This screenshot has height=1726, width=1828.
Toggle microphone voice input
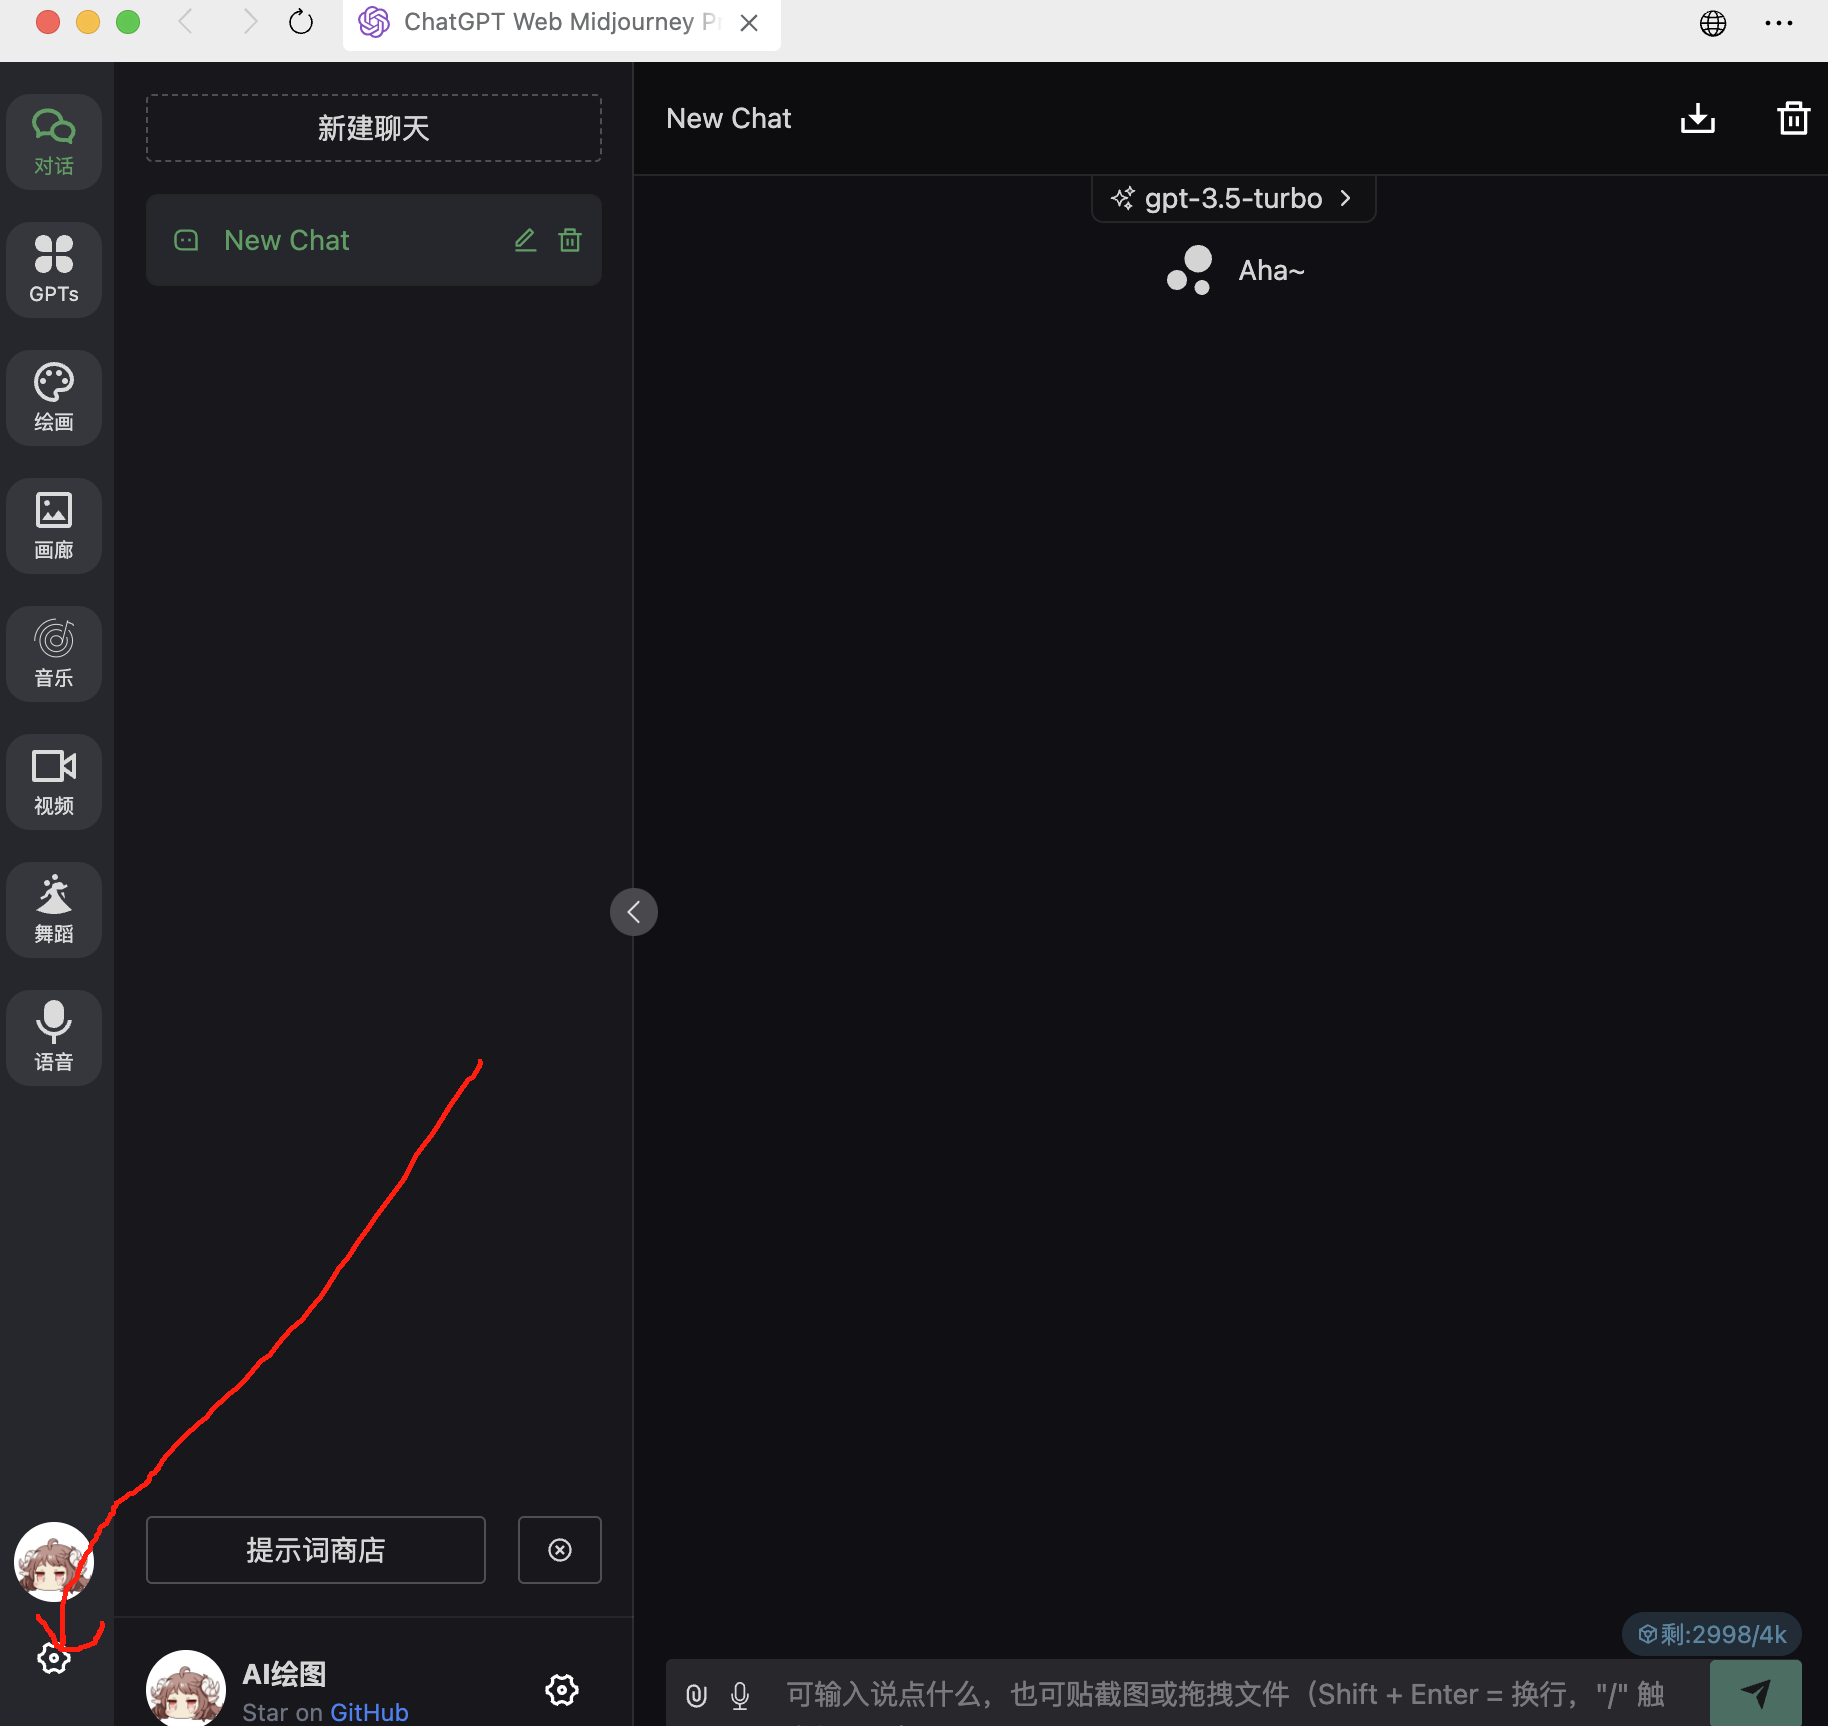click(740, 1695)
